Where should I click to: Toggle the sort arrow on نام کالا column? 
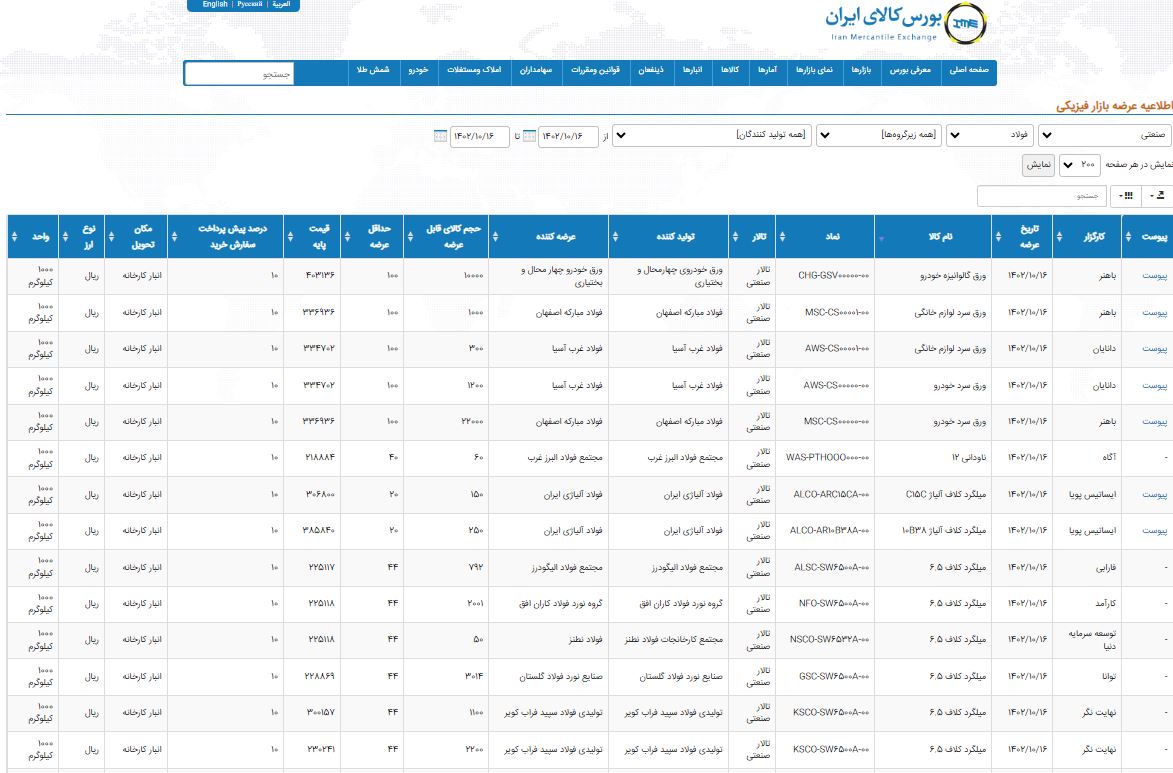coord(881,238)
